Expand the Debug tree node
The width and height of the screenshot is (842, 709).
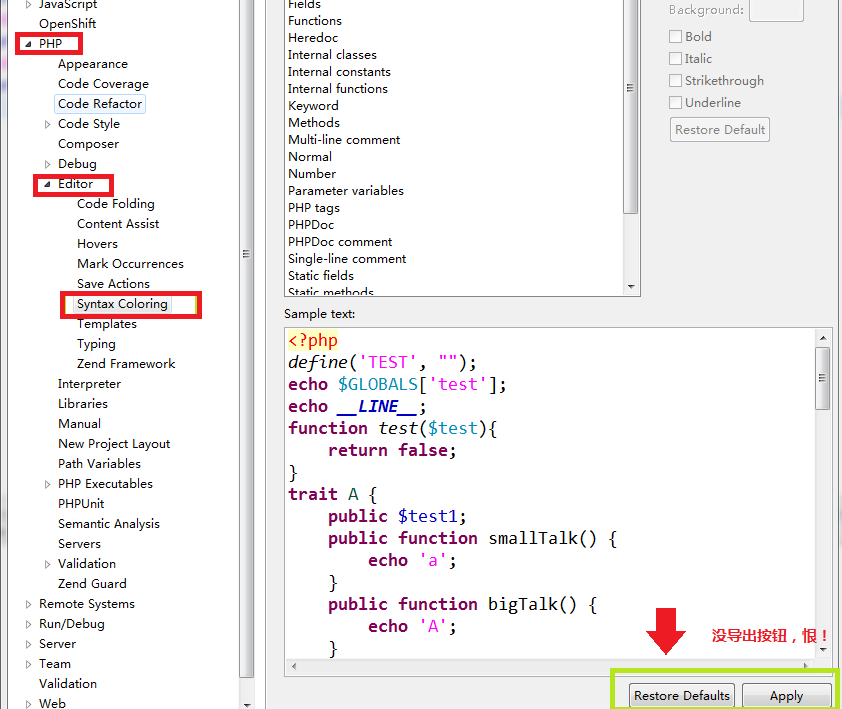(47, 164)
